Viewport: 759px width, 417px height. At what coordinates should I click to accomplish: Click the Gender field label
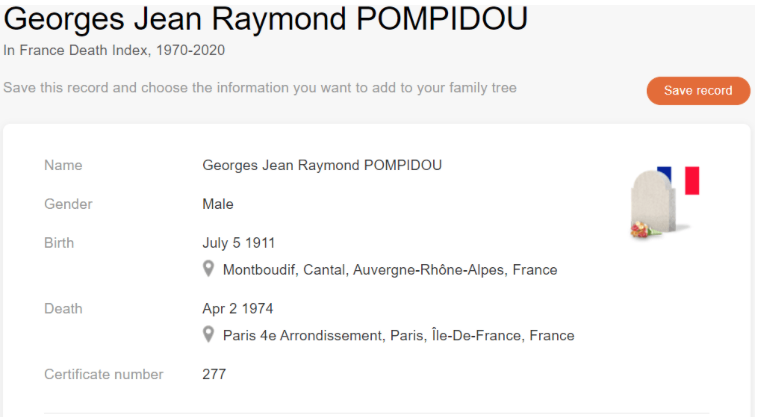coord(68,204)
